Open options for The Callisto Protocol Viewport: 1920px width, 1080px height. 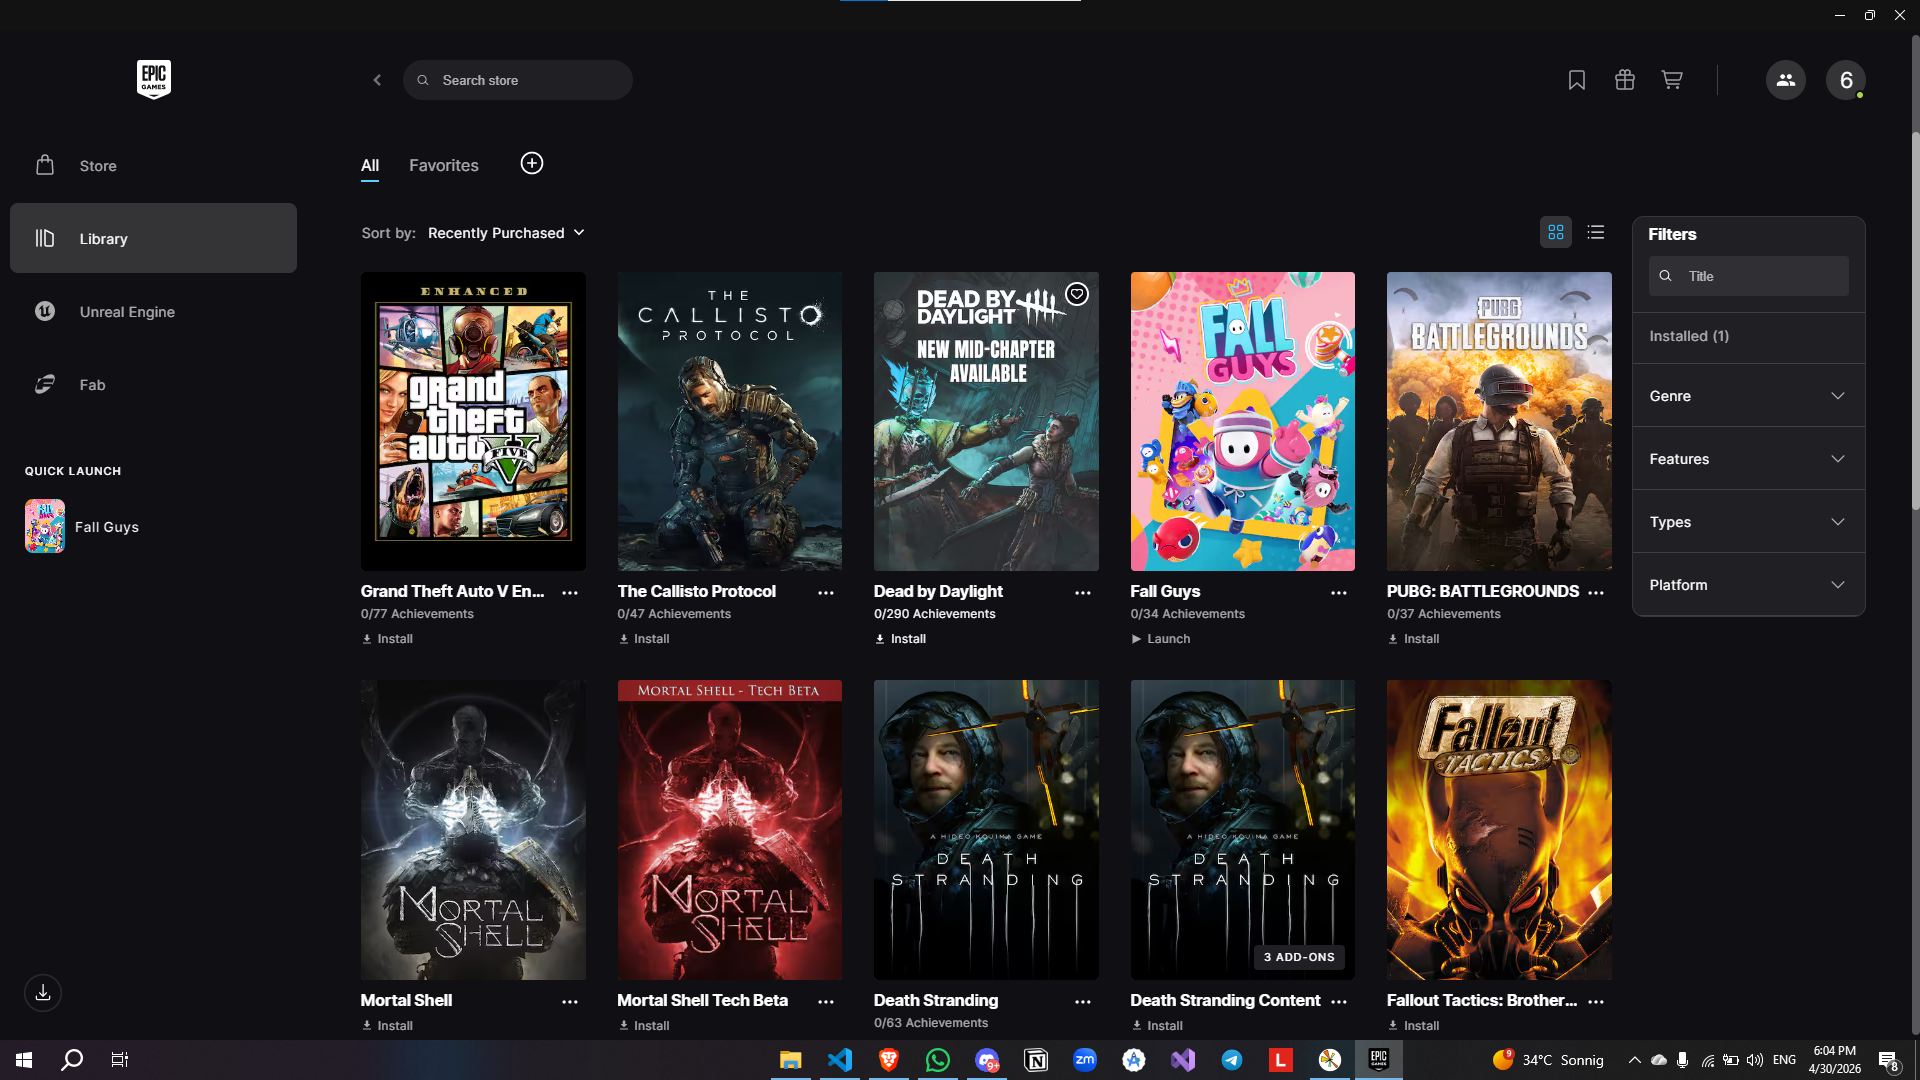coord(826,593)
